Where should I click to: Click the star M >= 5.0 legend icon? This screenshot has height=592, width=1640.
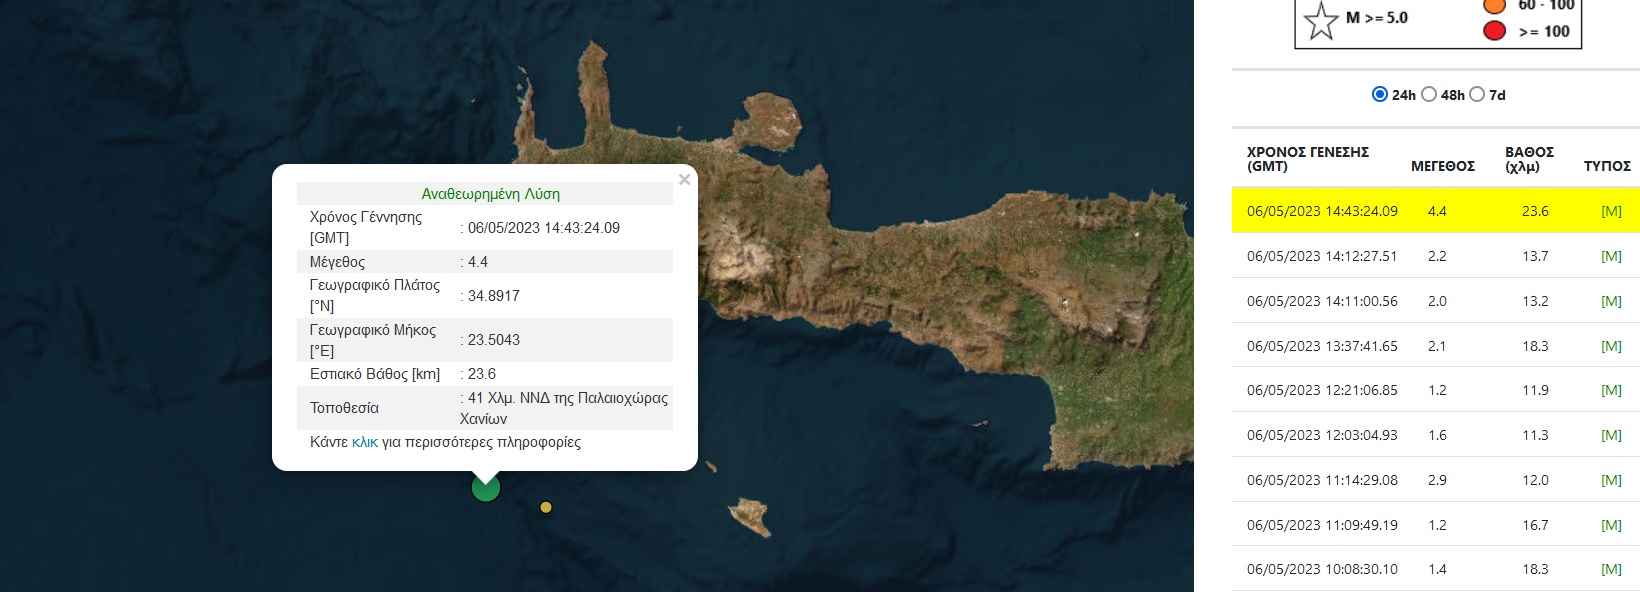tap(1321, 20)
